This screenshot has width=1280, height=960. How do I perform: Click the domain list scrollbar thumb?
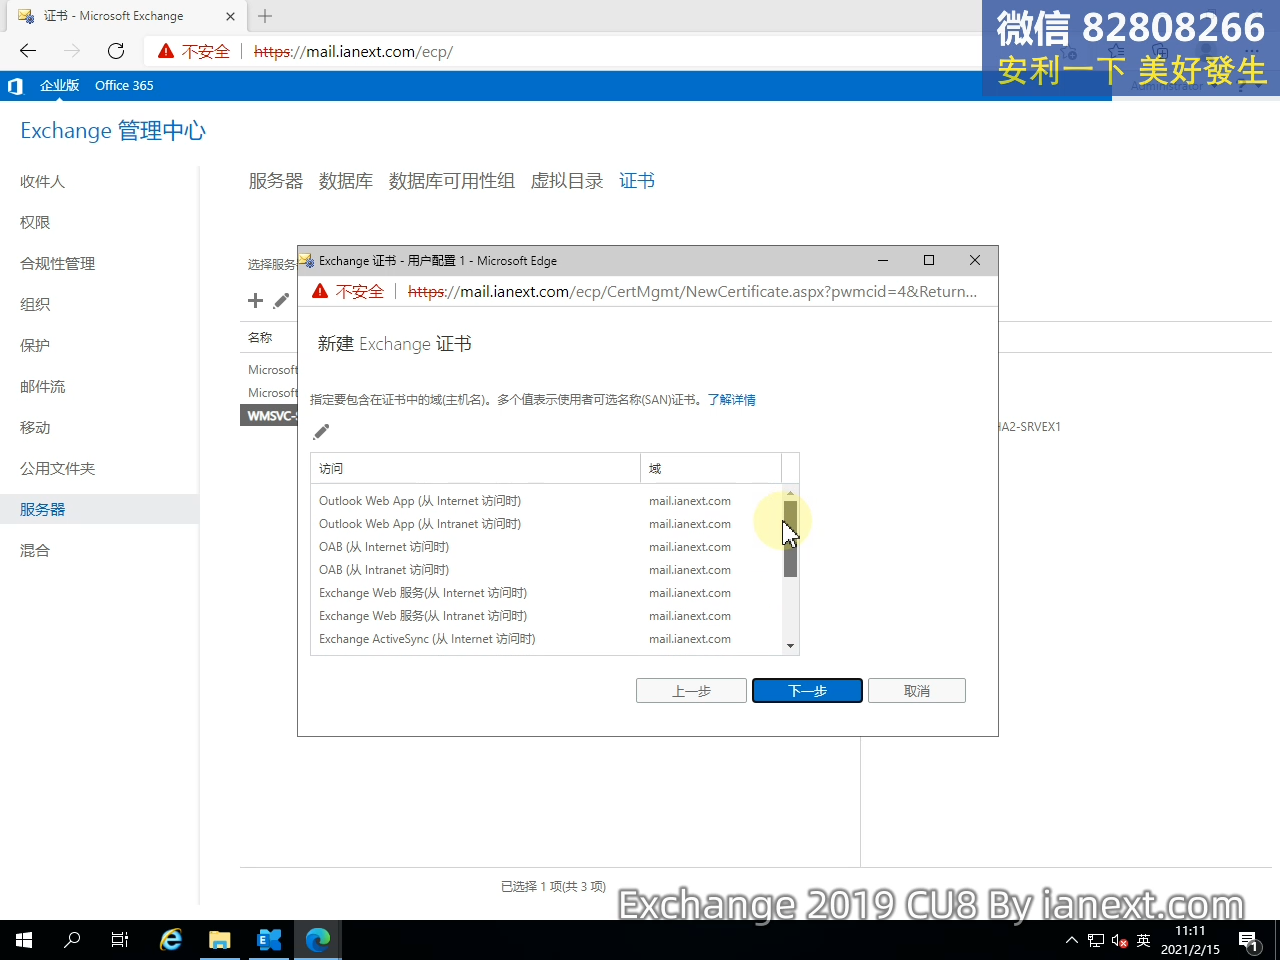click(x=790, y=539)
